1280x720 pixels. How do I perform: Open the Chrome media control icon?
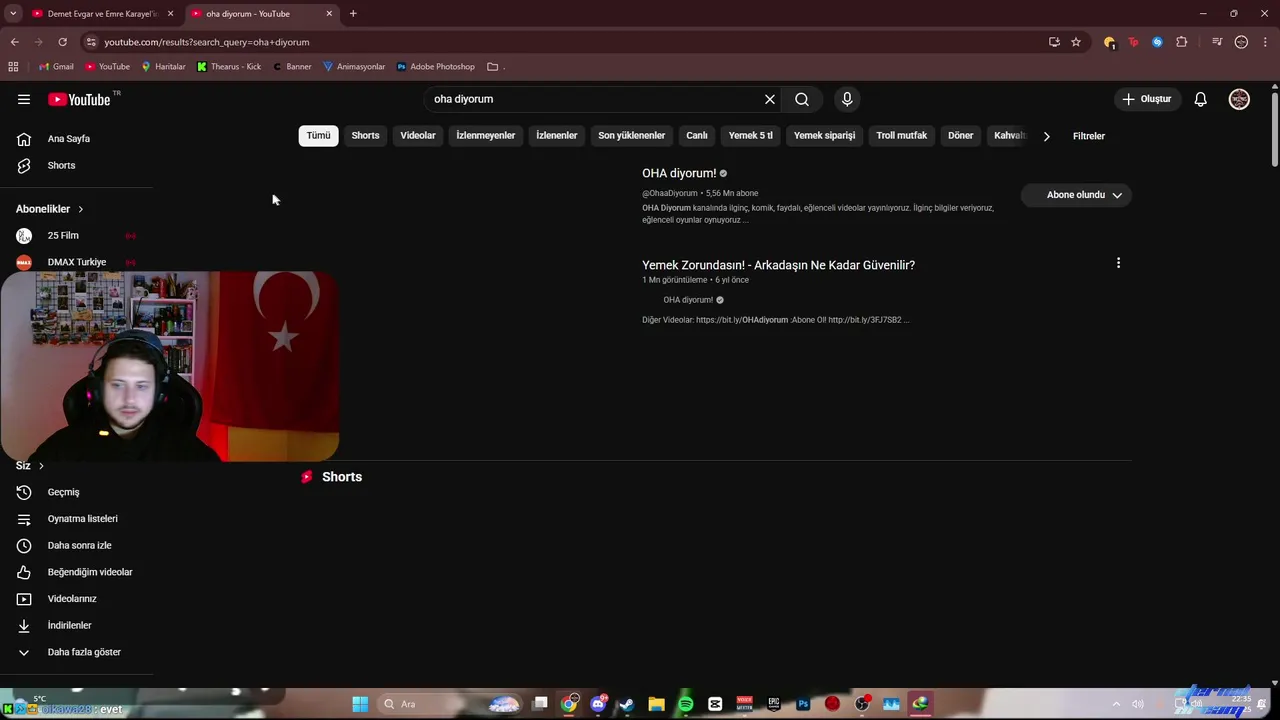(1217, 42)
